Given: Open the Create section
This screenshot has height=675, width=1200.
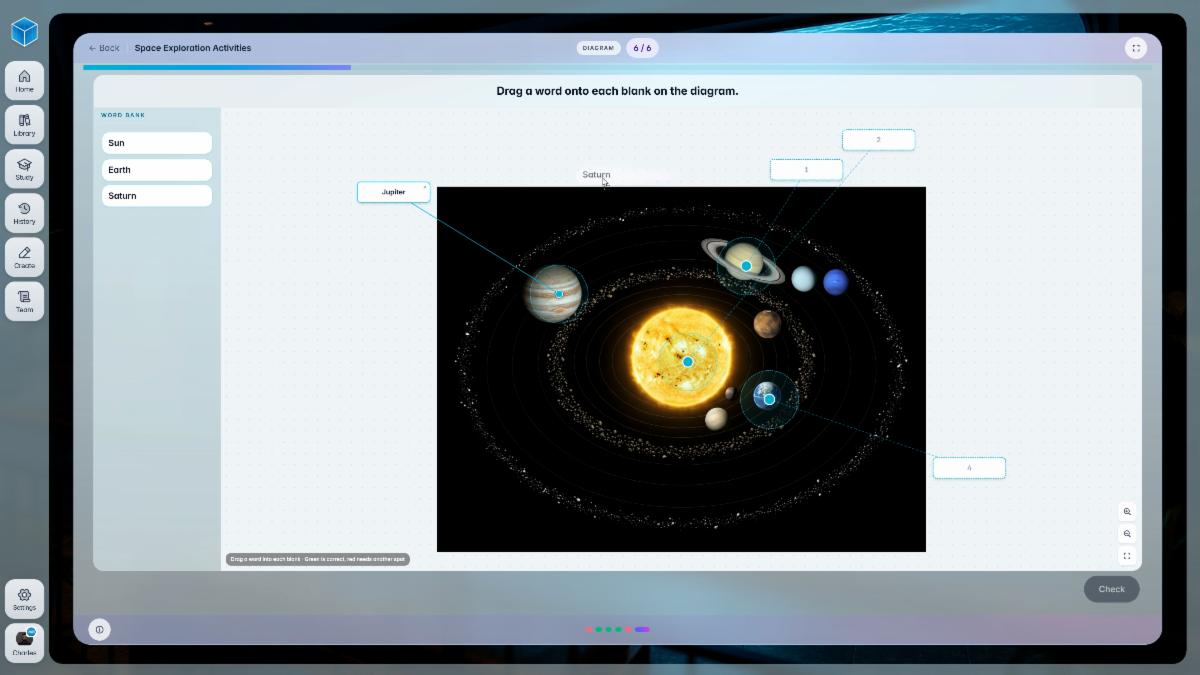Looking at the screenshot, I should coord(24,256).
